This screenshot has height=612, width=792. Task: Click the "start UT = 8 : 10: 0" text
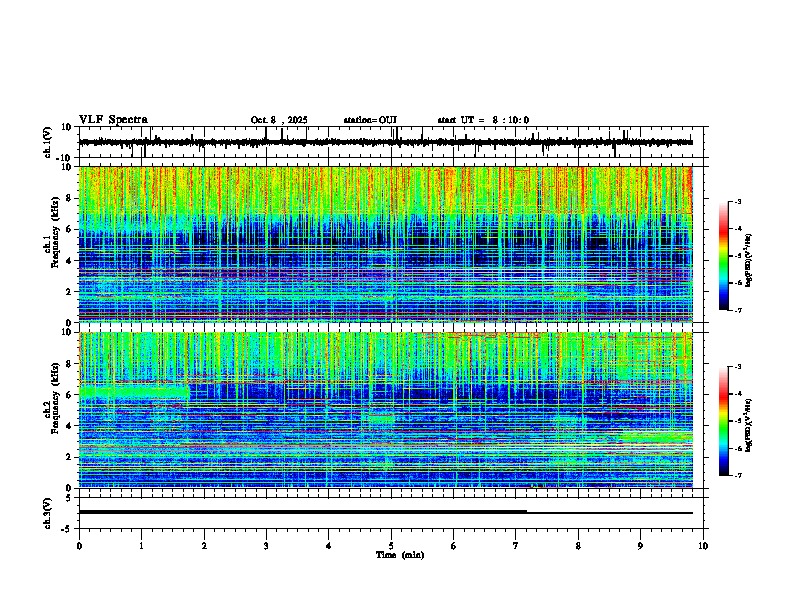pos(483,120)
